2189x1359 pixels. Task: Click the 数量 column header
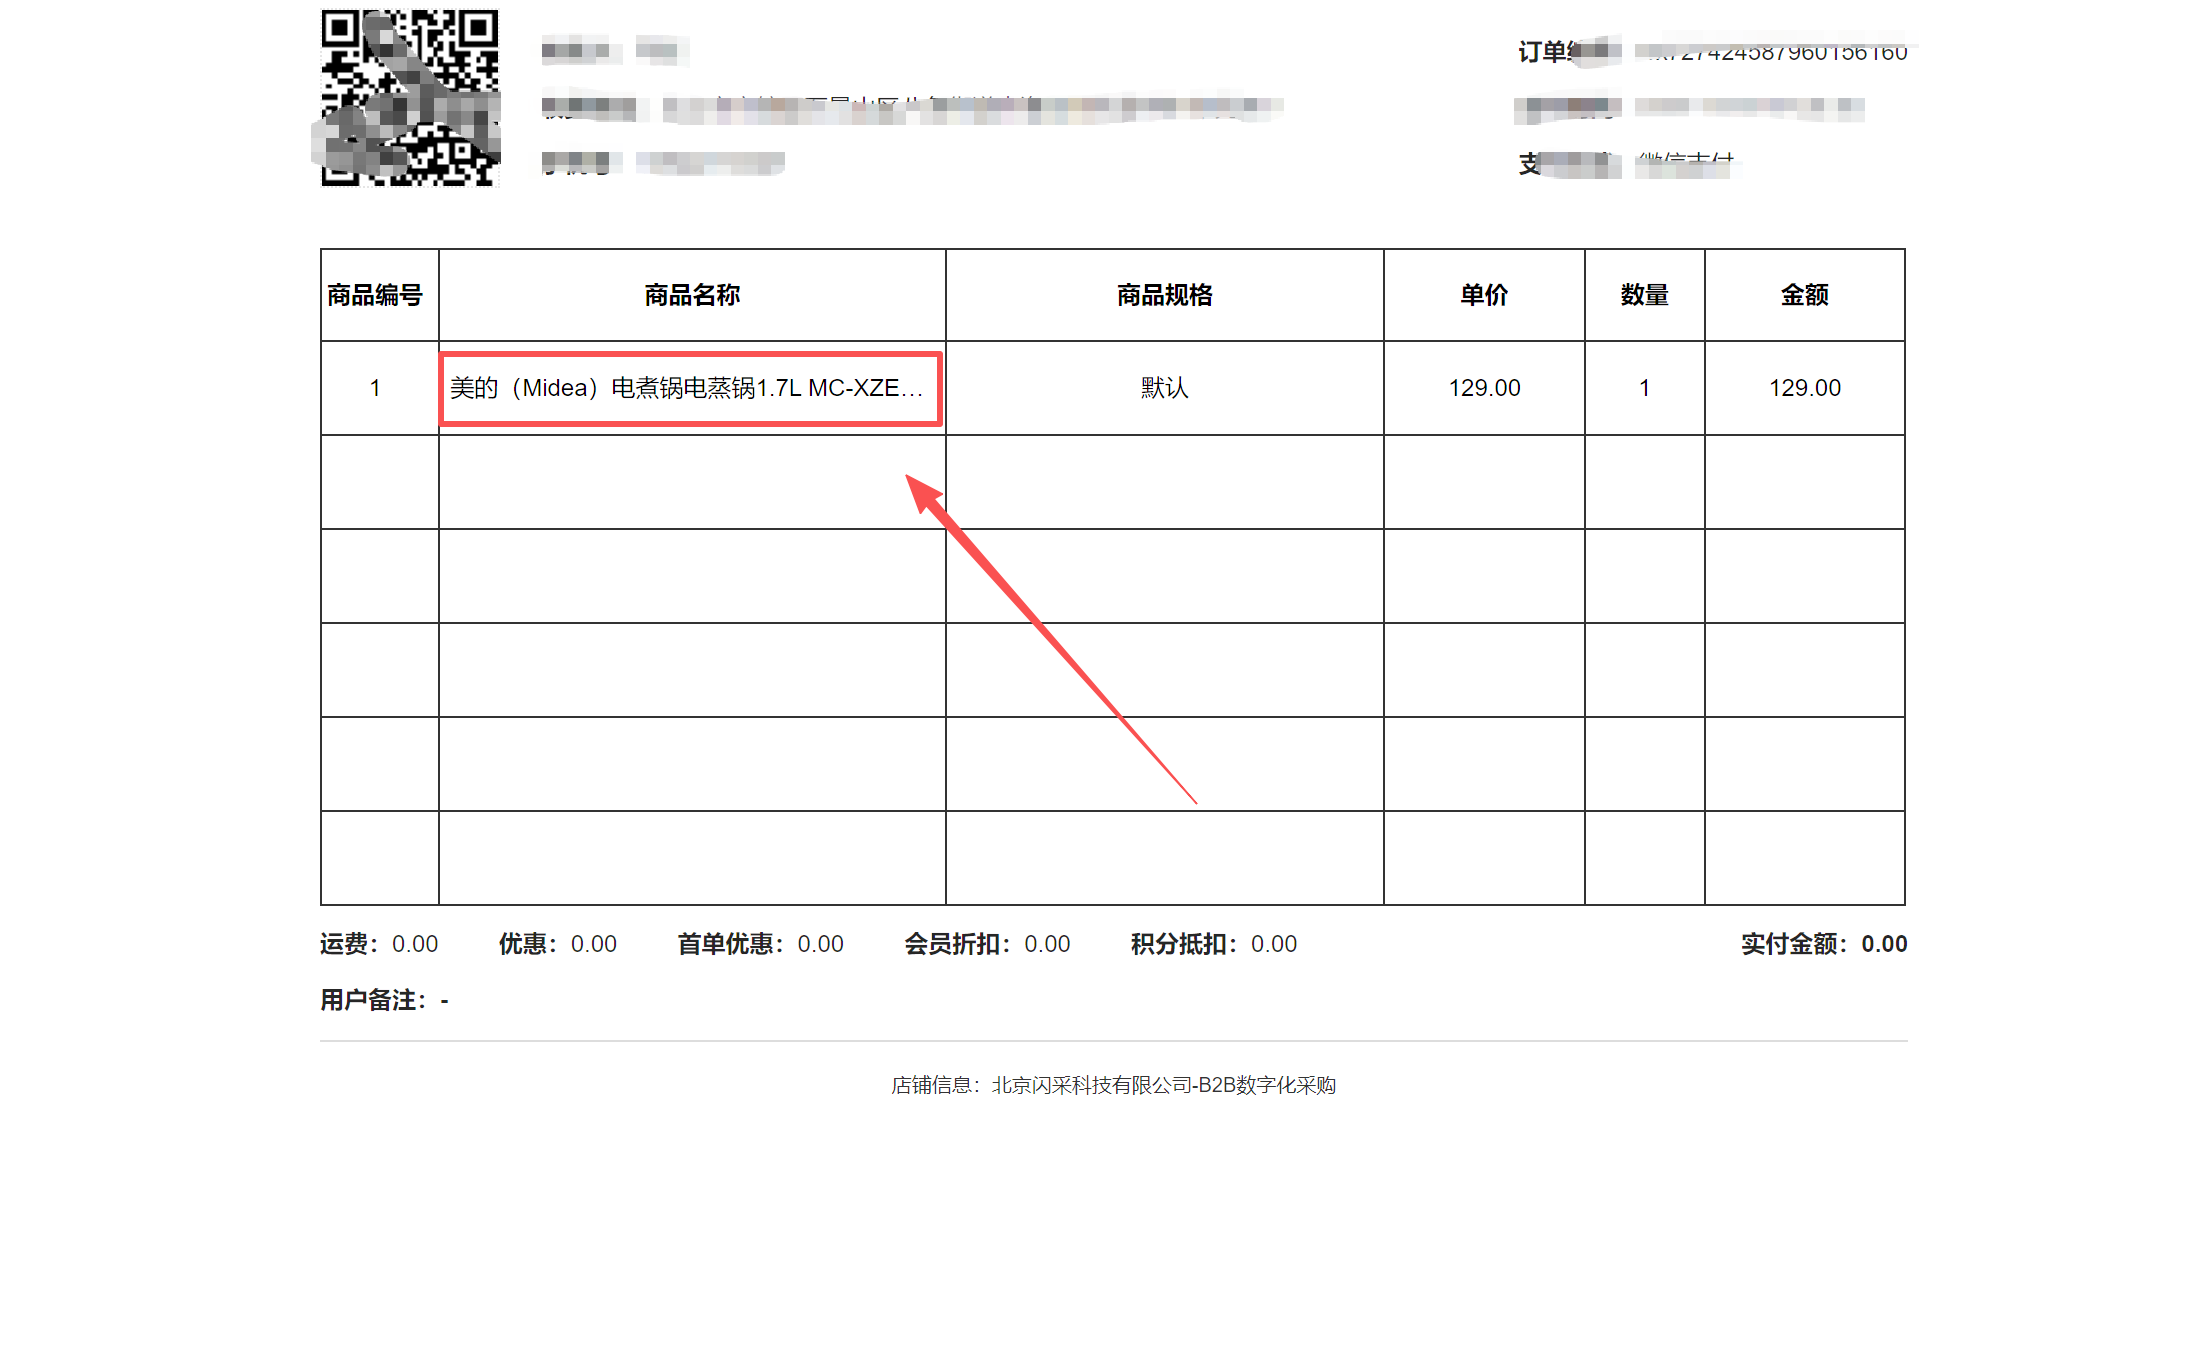coord(1644,295)
